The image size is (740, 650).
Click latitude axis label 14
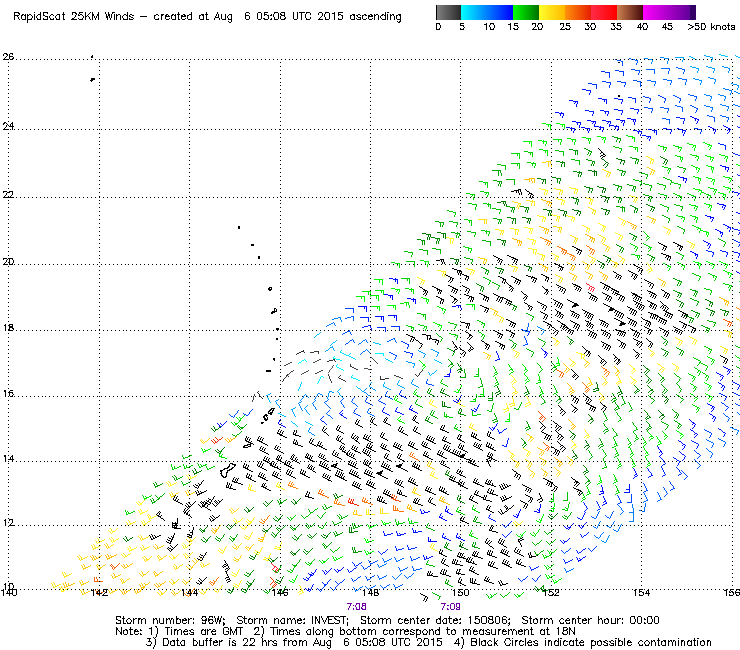point(8,458)
